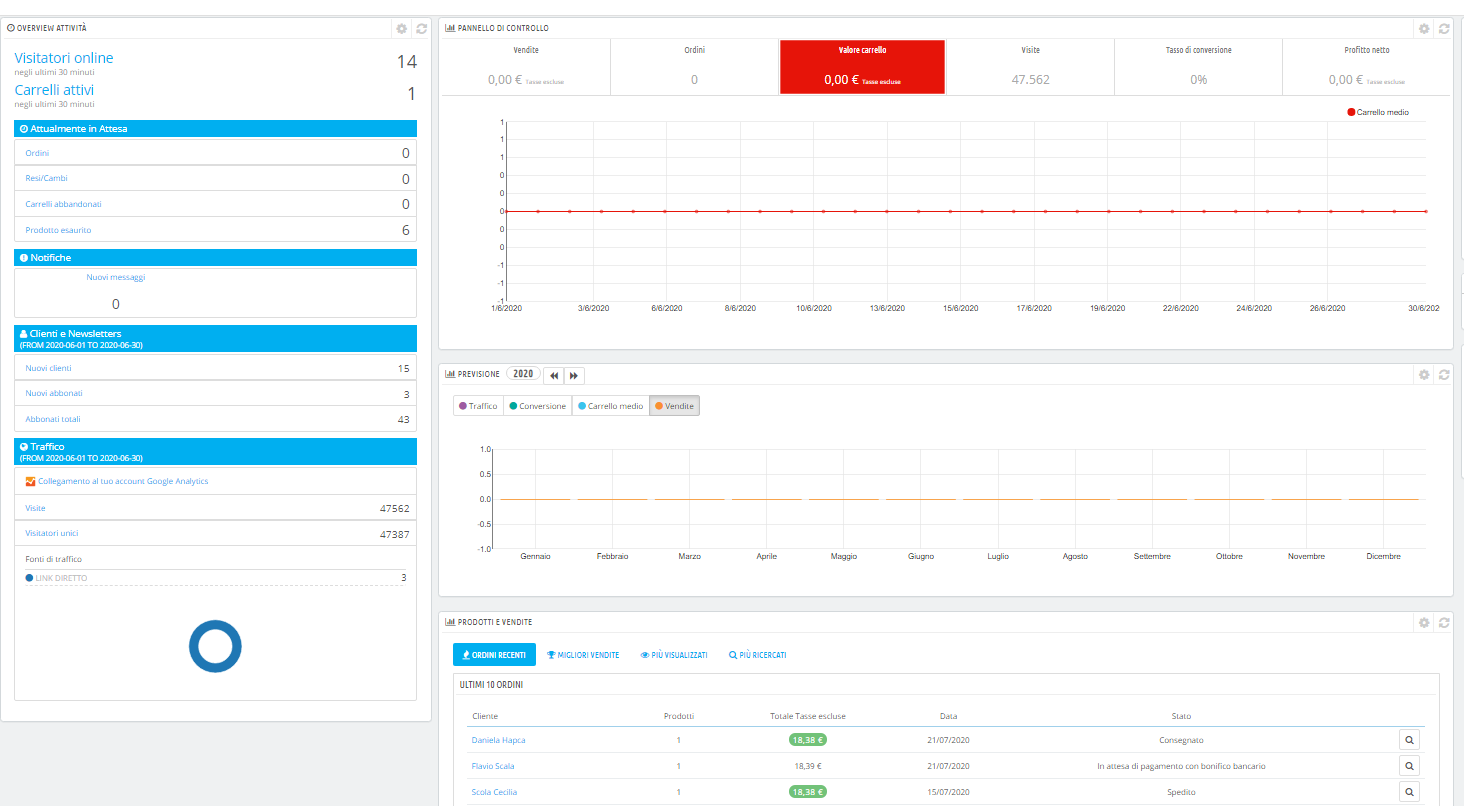Image resolution: width=1464 pixels, height=806 pixels.
Task: Open Prodotto esaurito list
Action: click(x=58, y=230)
